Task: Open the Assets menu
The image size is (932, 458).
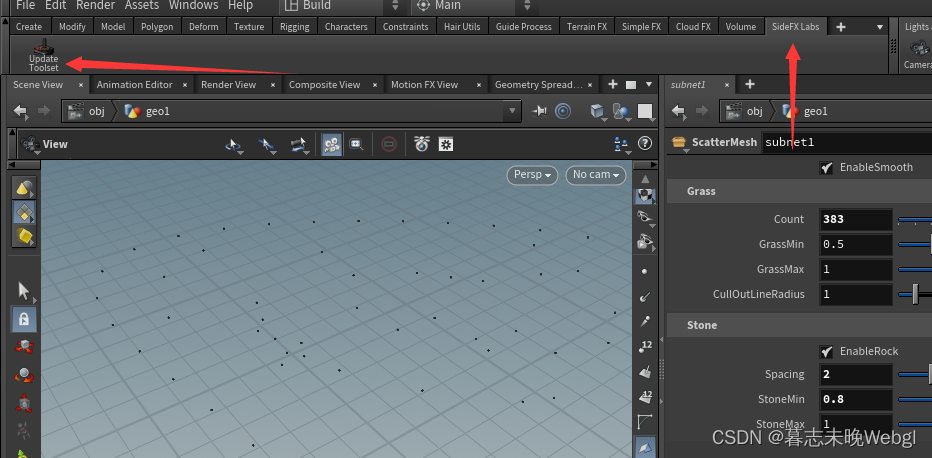Action: (143, 6)
